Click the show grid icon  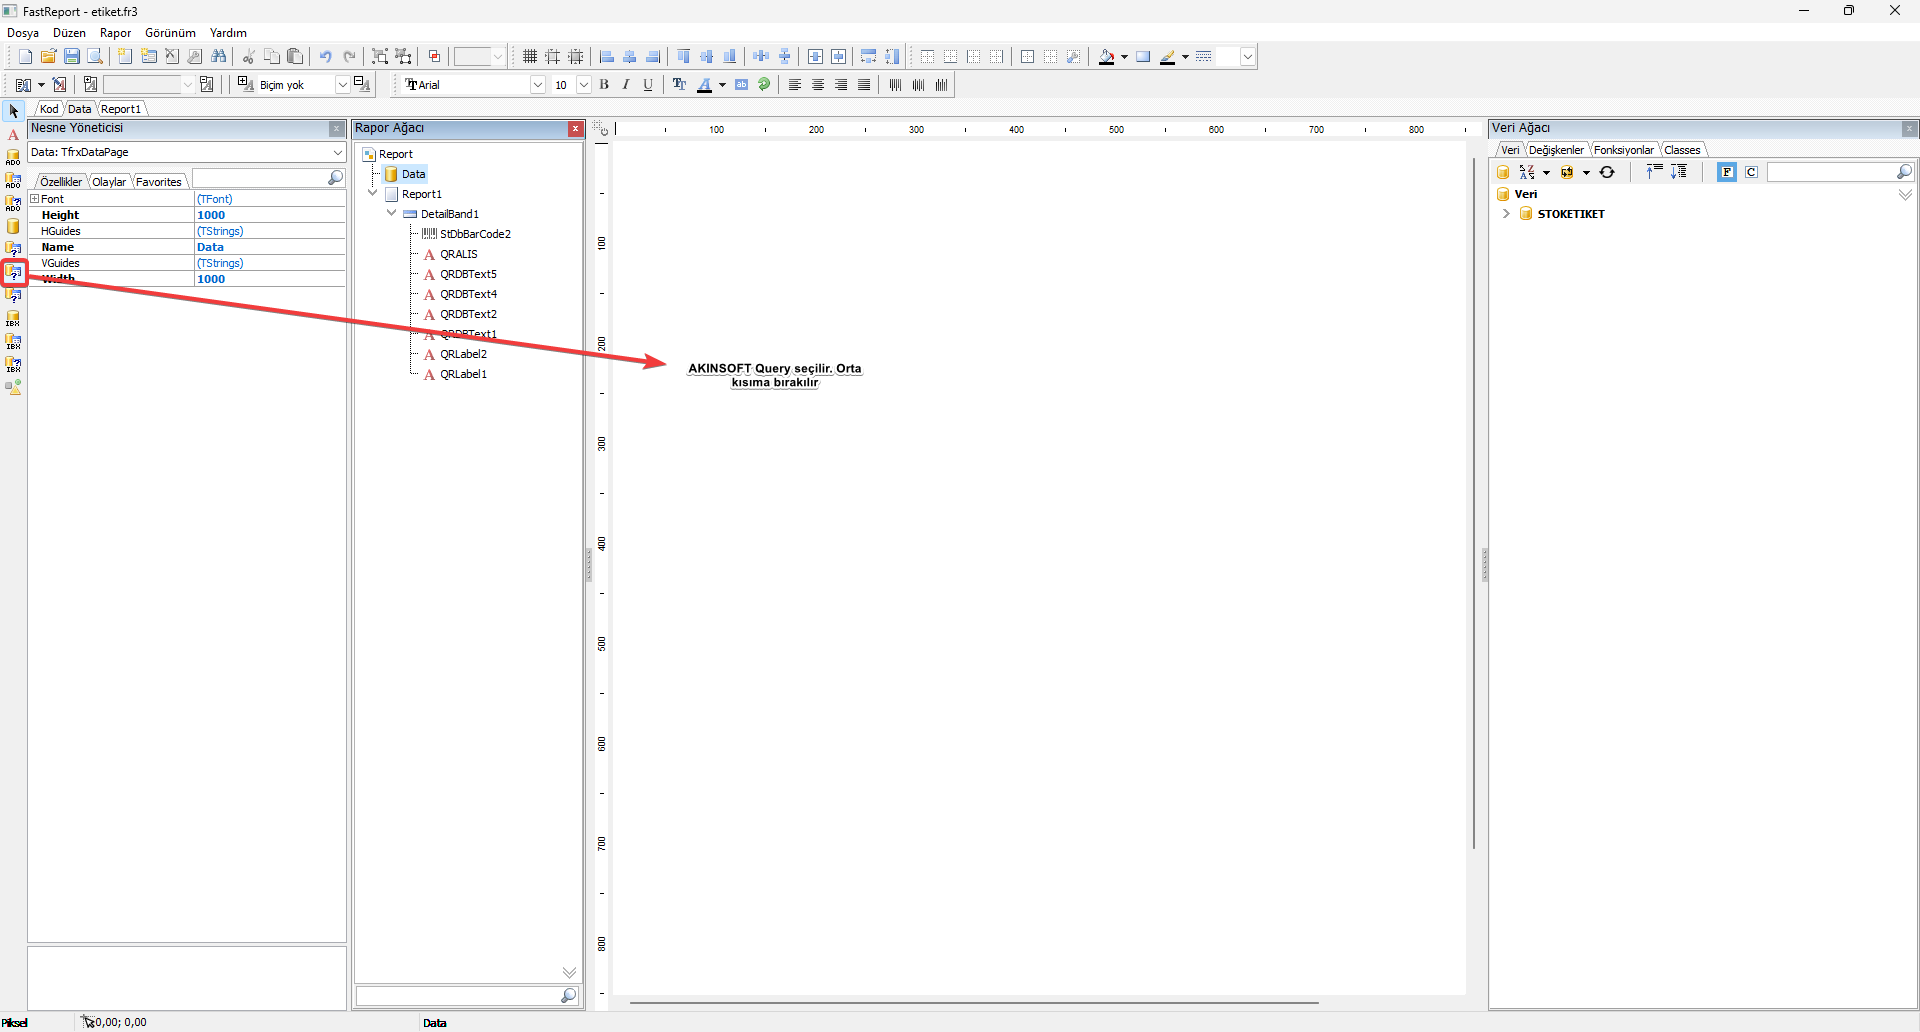click(x=530, y=57)
